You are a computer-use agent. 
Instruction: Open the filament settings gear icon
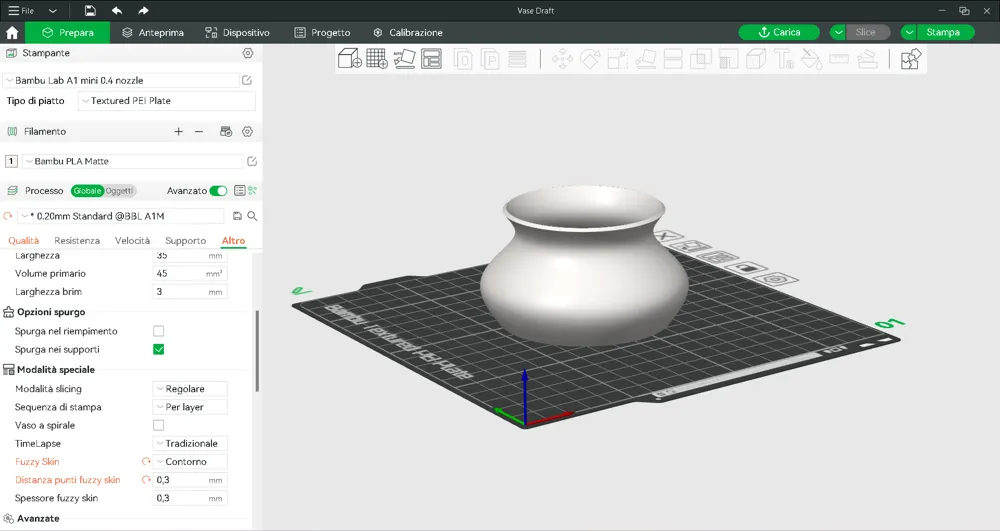click(247, 131)
